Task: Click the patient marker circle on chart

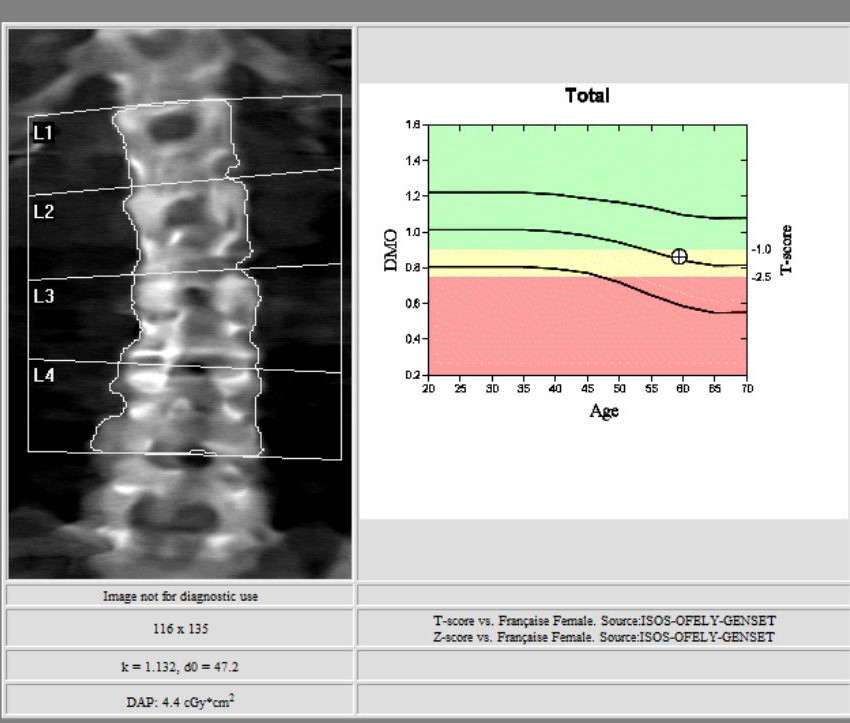Action: coord(679,256)
